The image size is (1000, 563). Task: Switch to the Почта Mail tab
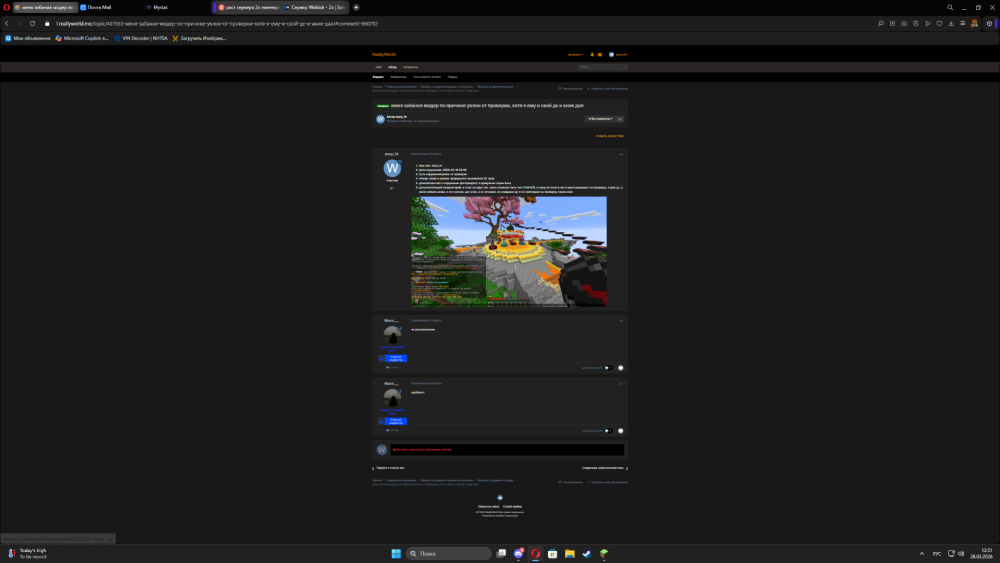coord(110,8)
